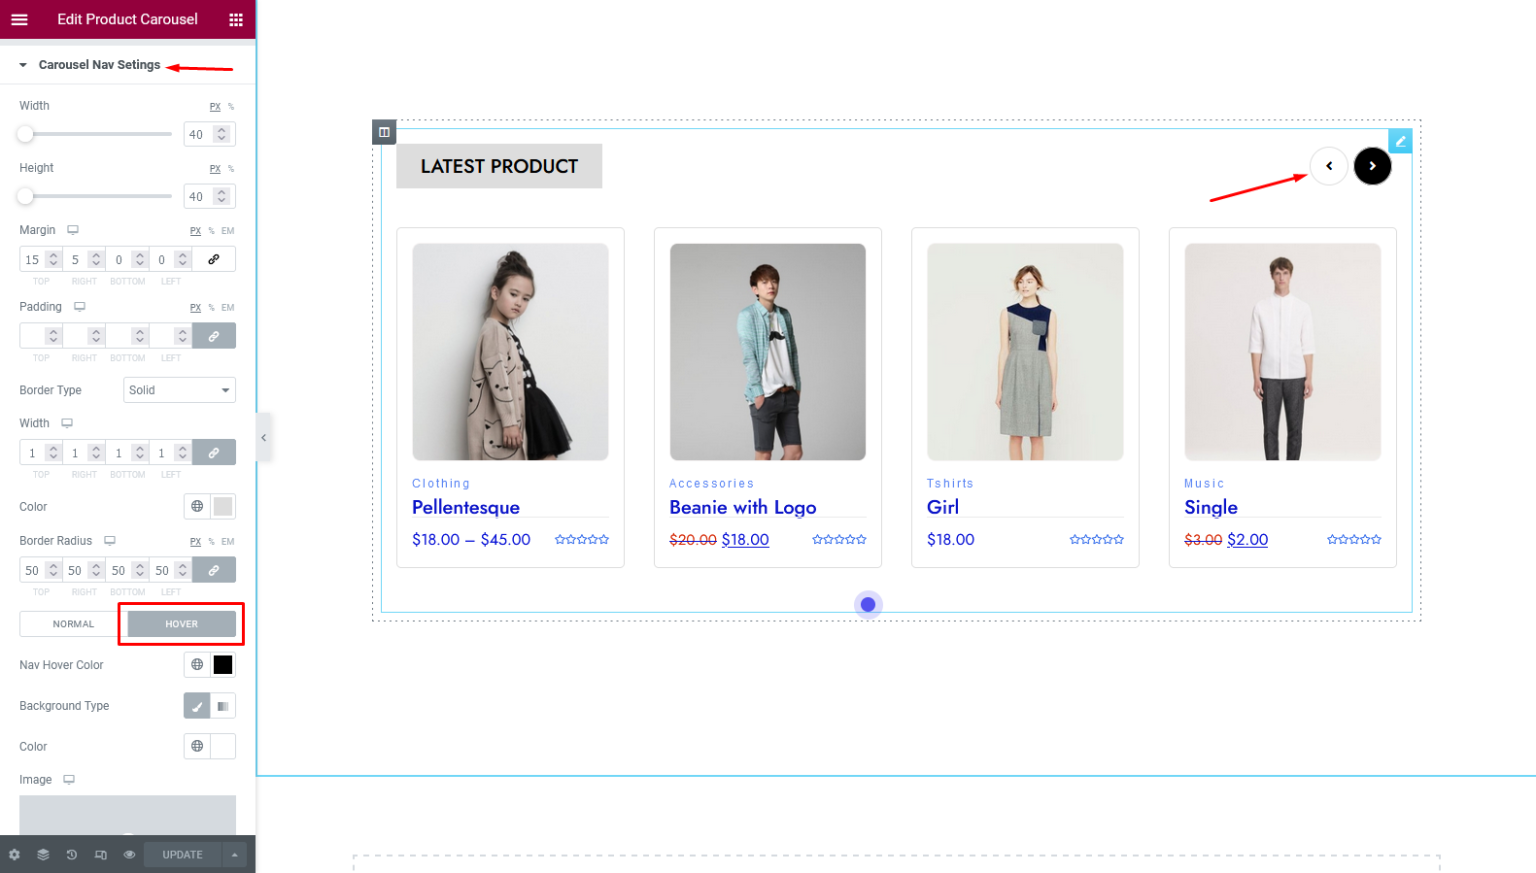Click the UPDATE button
The image size is (1536, 873).
(181, 854)
